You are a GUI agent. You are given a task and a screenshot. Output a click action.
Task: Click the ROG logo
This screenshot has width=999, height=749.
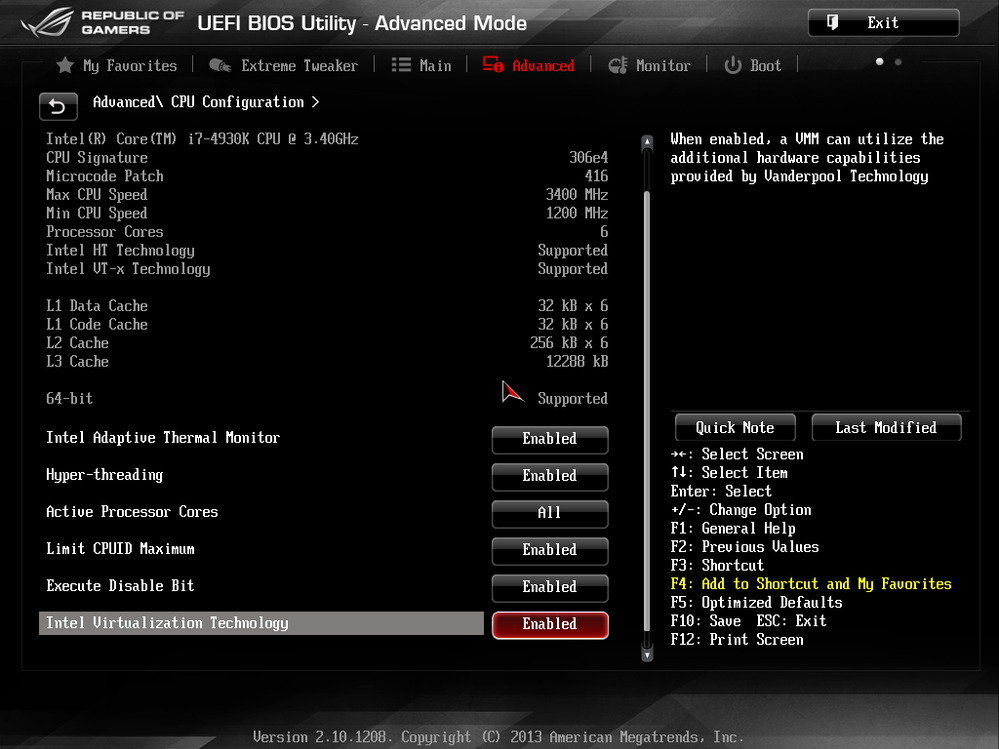pyautogui.click(x=48, y=23)
